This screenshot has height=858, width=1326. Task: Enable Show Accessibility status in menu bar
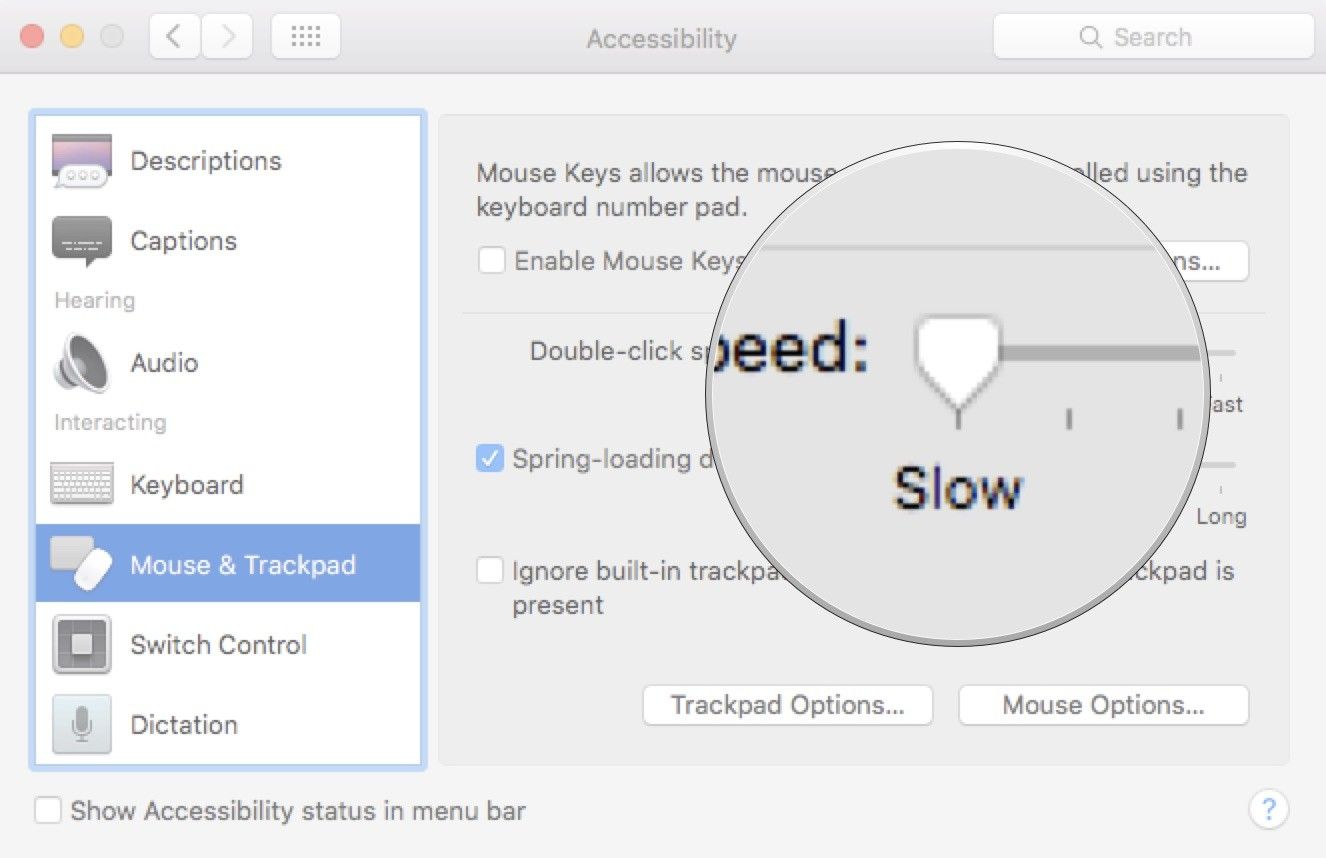pyautogui.click(x=48, y=810)
